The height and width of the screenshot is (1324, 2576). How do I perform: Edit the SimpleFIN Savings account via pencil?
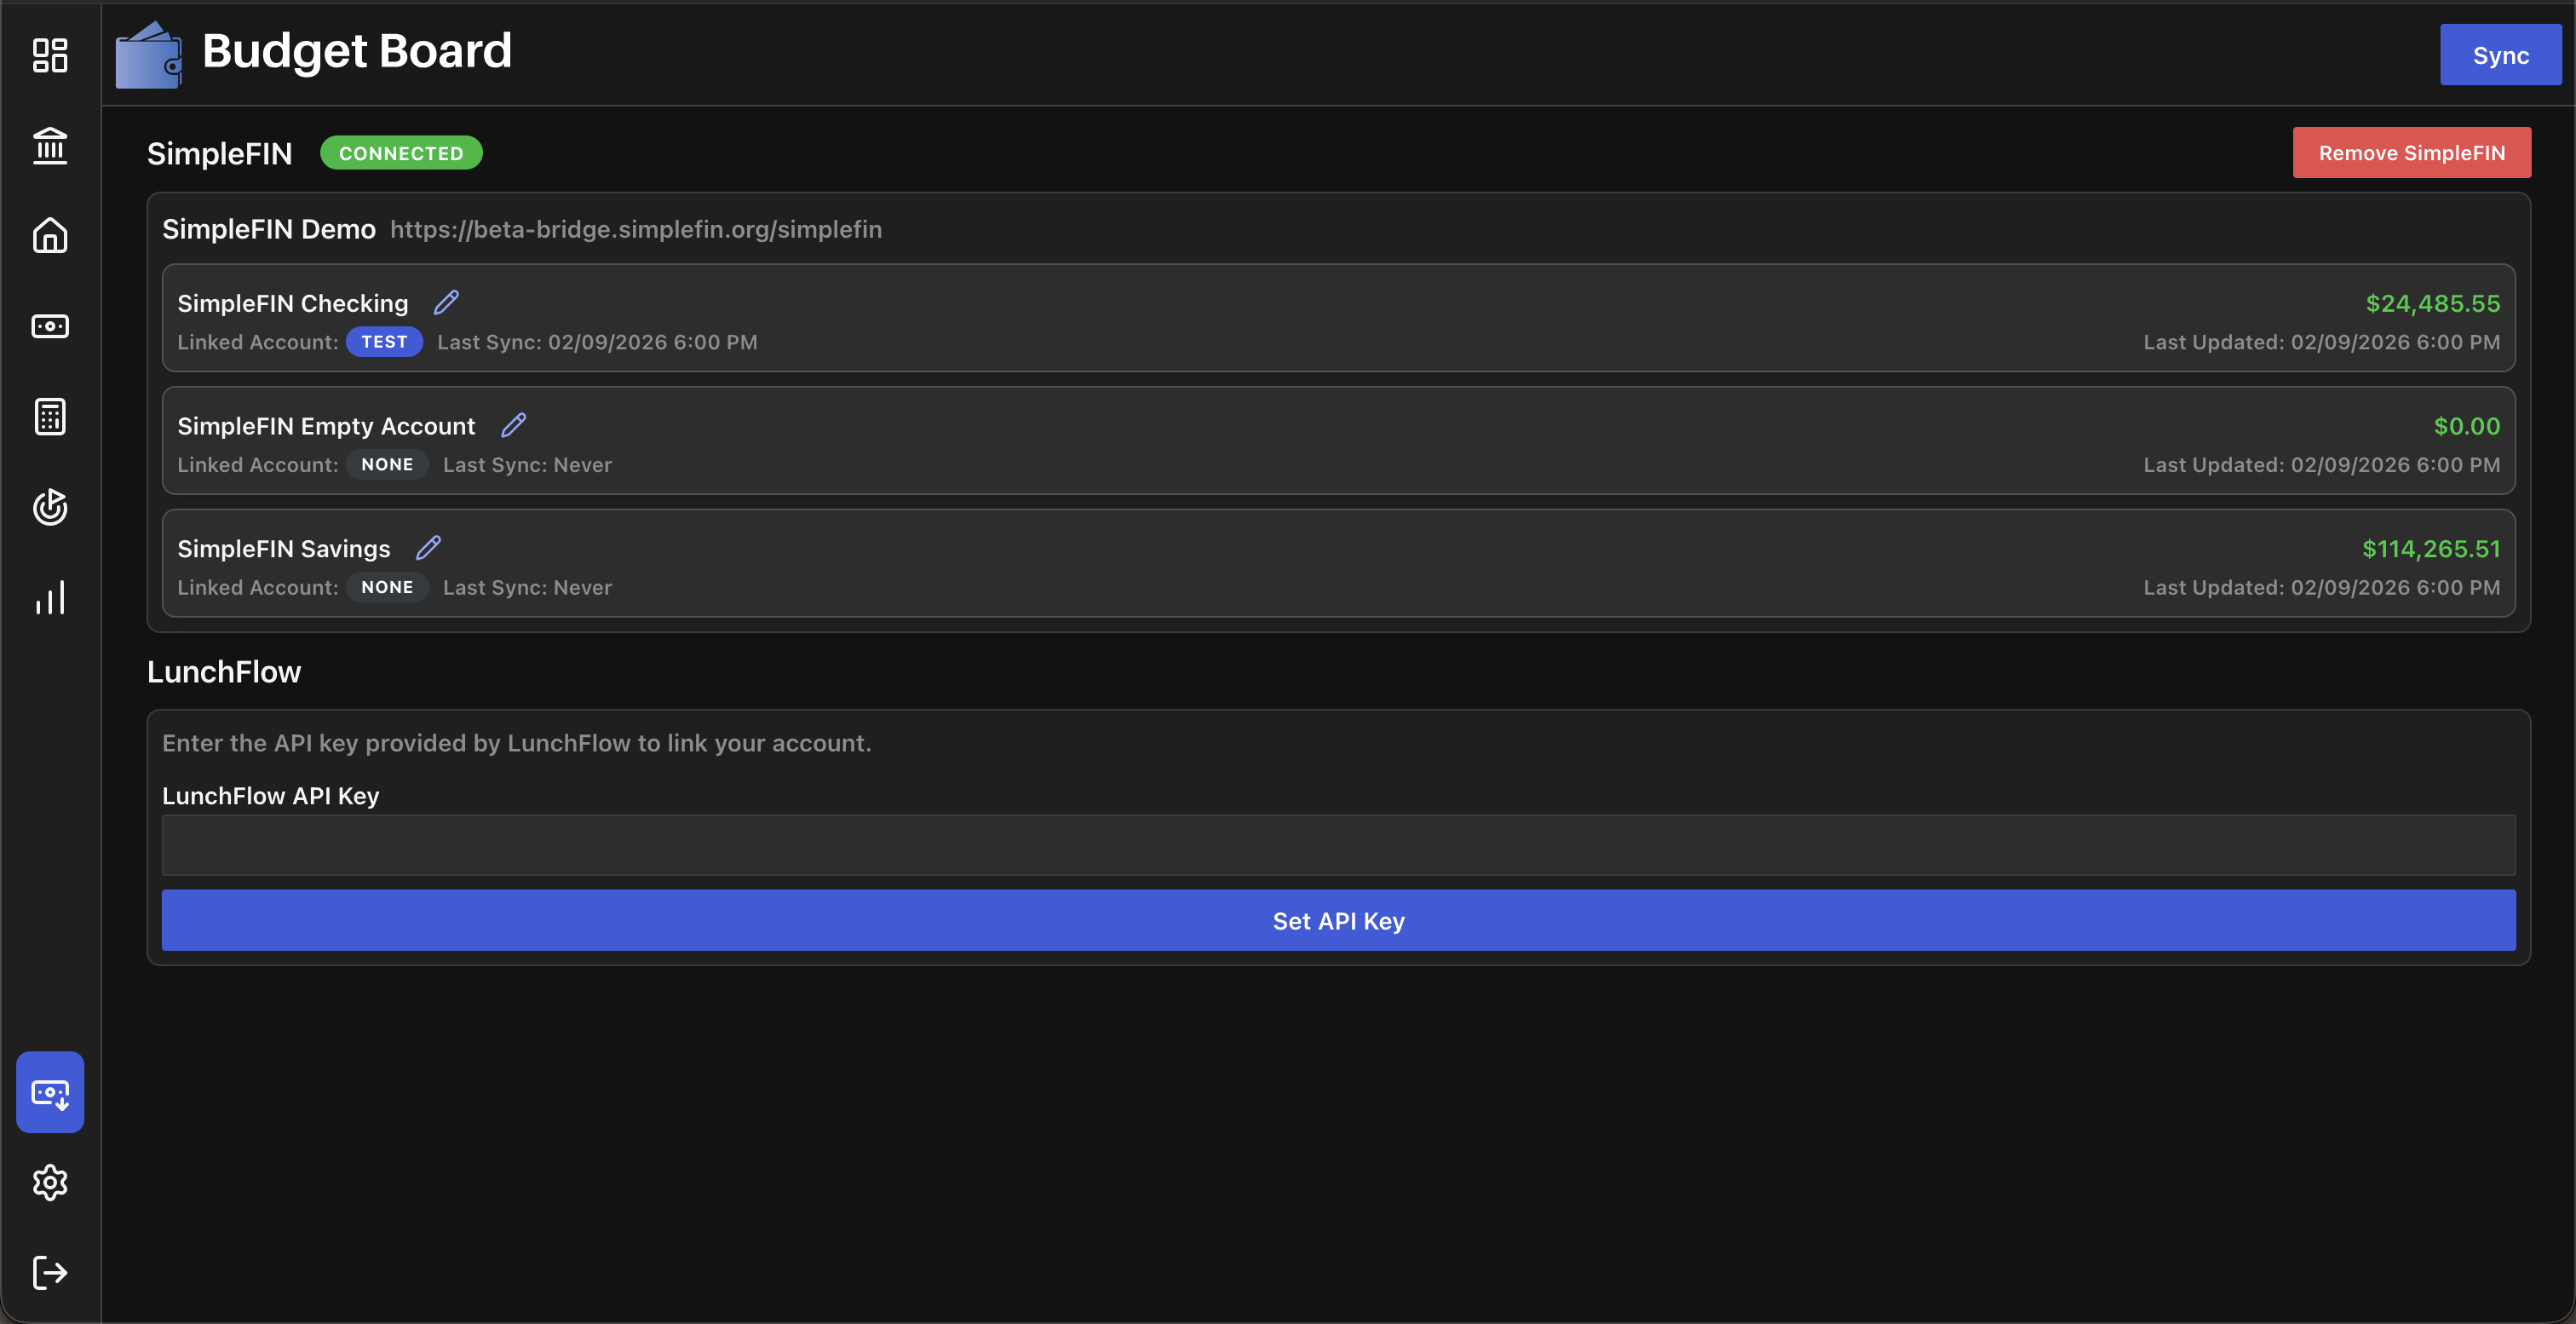coord(428,548)
